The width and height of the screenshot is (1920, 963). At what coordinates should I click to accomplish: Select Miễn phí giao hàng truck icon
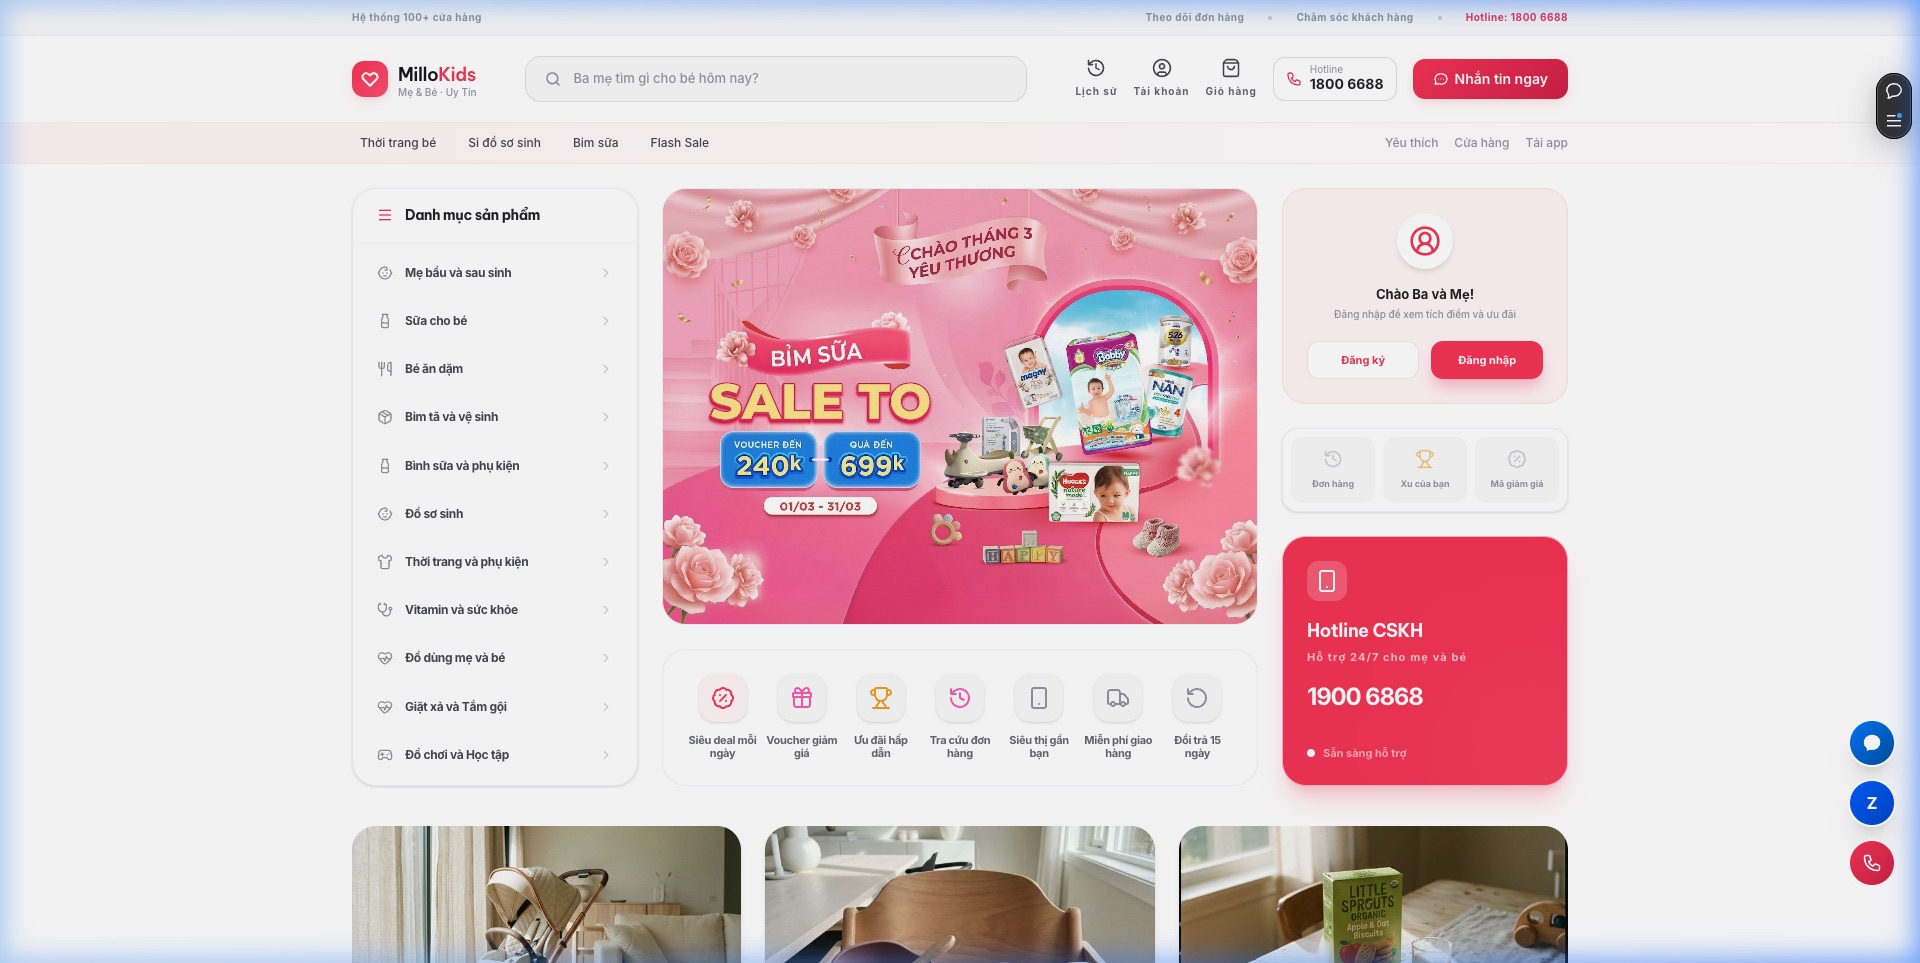tap(1117, 699)
